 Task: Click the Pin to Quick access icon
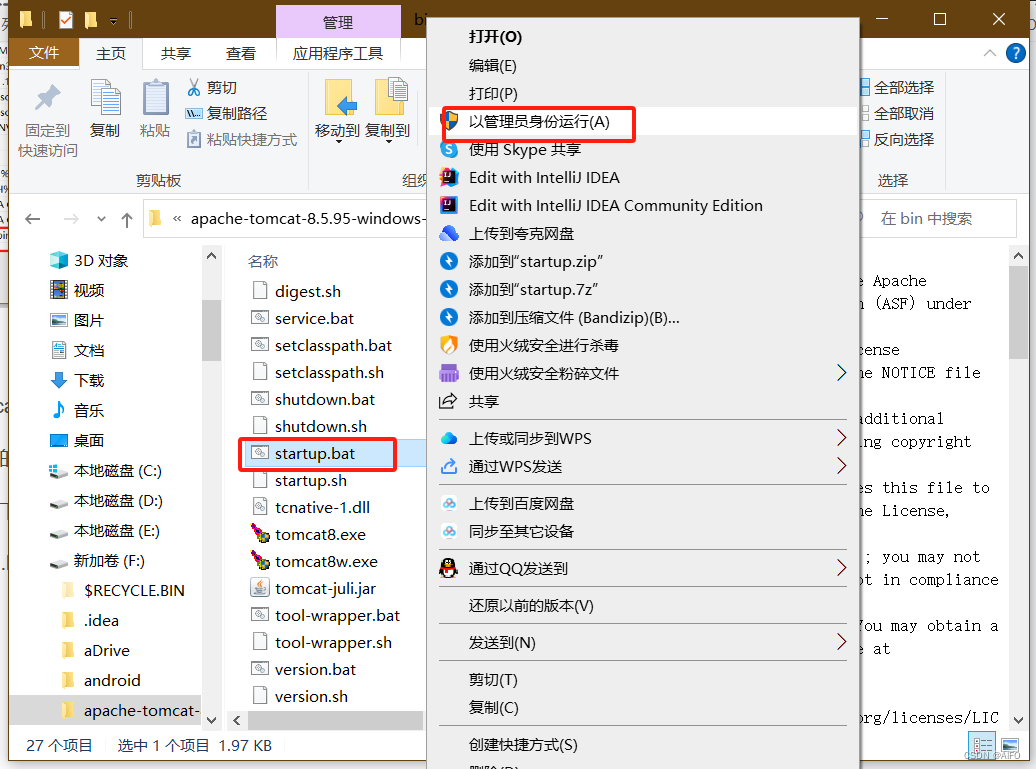pos(48,97)
